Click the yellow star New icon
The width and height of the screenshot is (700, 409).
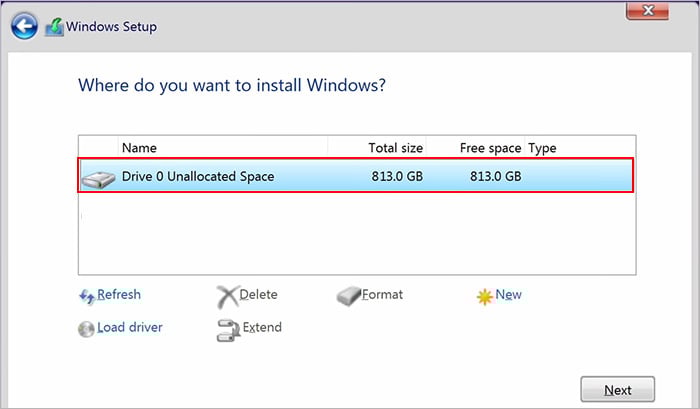click(485, 296)
